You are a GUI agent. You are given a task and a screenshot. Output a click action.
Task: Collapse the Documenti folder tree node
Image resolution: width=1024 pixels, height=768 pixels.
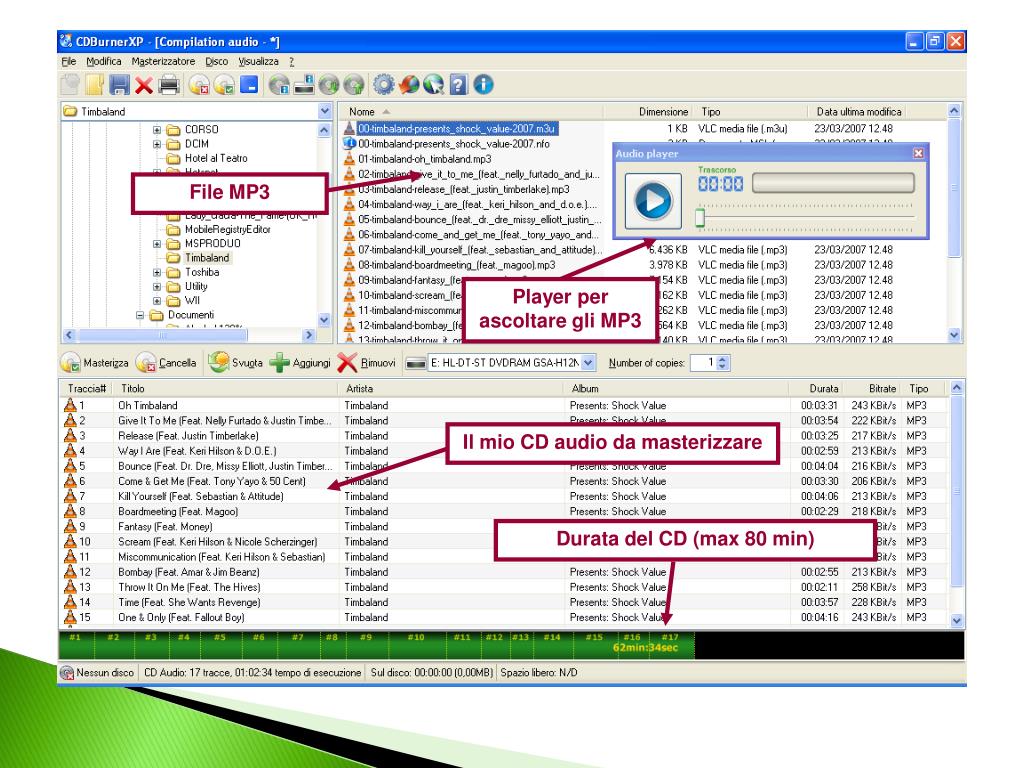141,314
